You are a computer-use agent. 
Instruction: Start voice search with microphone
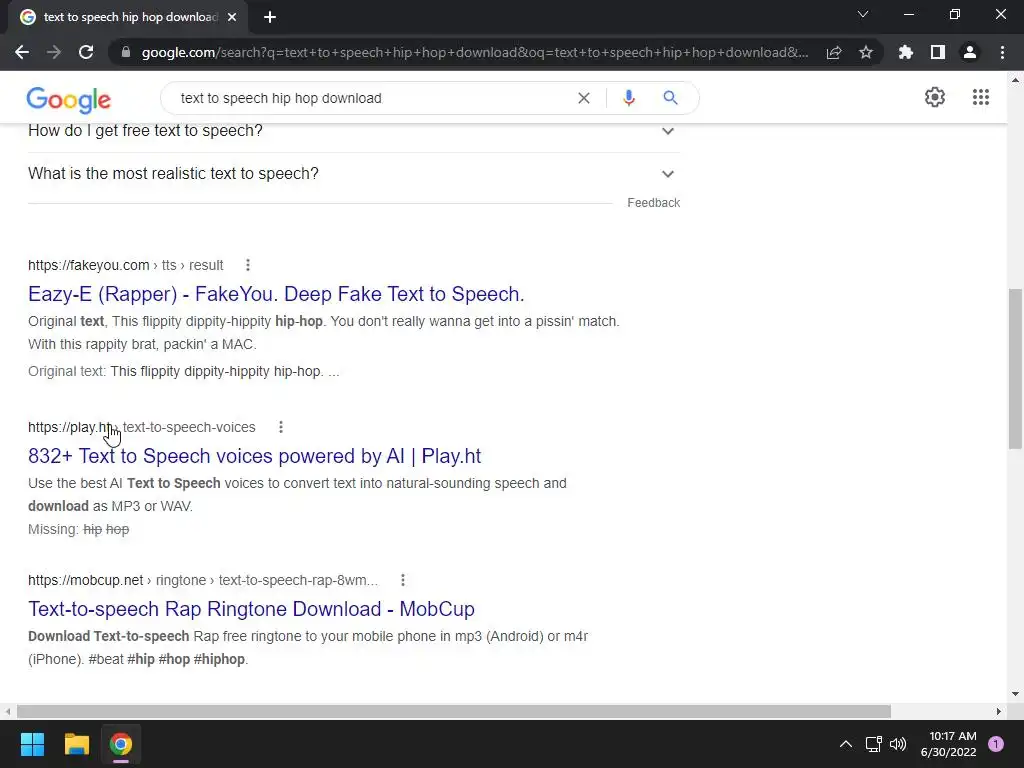(x=629, y=98)
